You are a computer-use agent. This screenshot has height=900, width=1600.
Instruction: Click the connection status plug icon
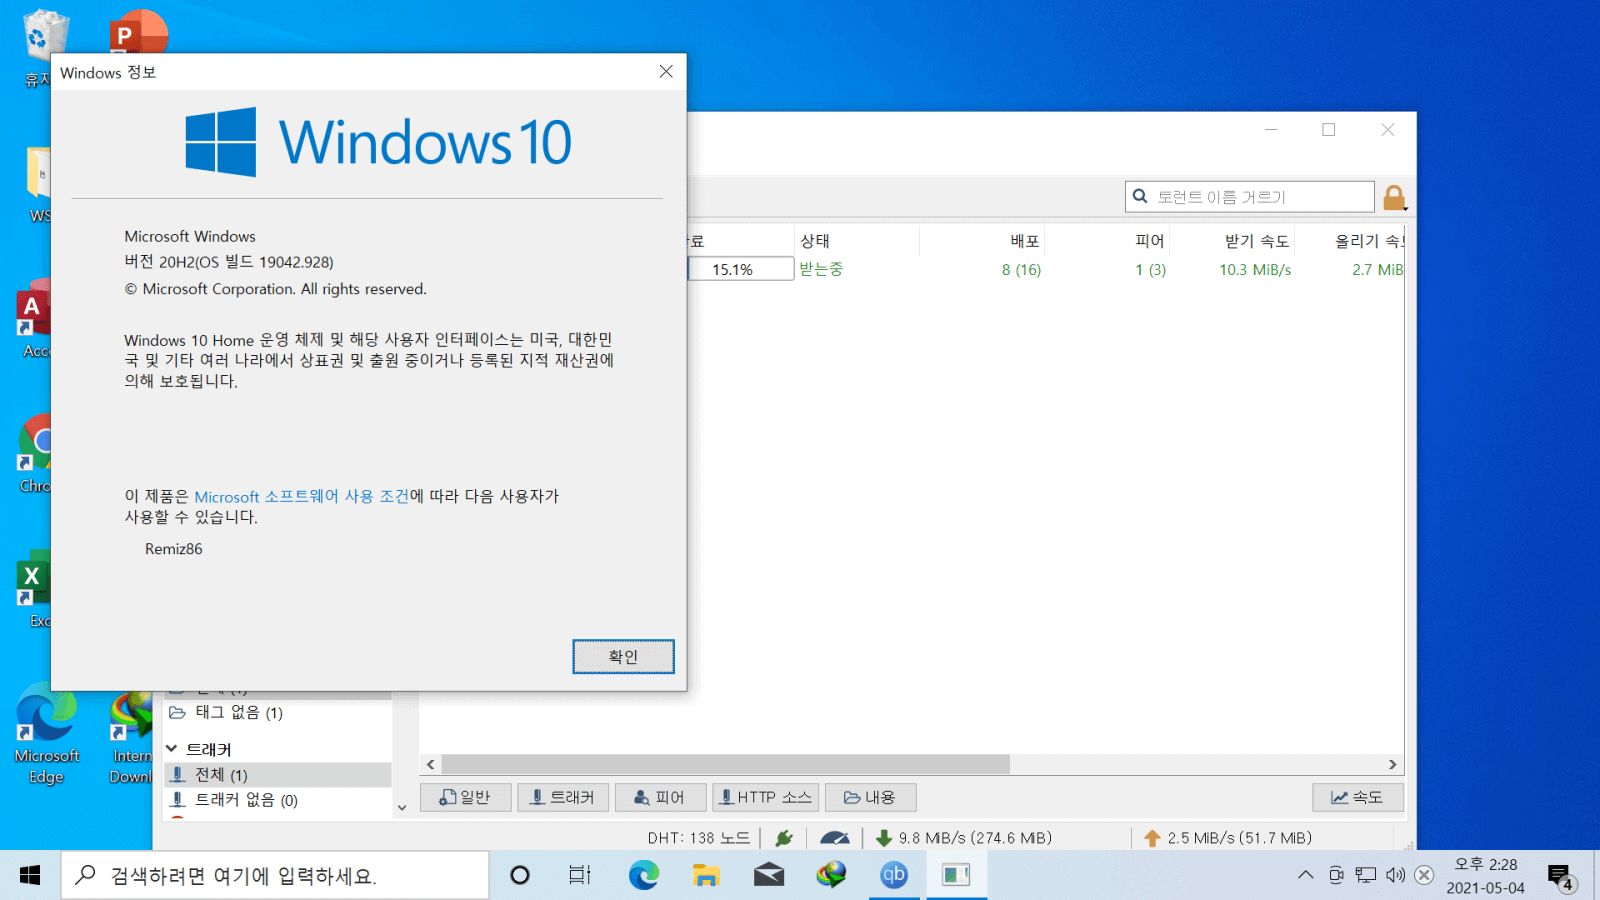tap(784, 838)
